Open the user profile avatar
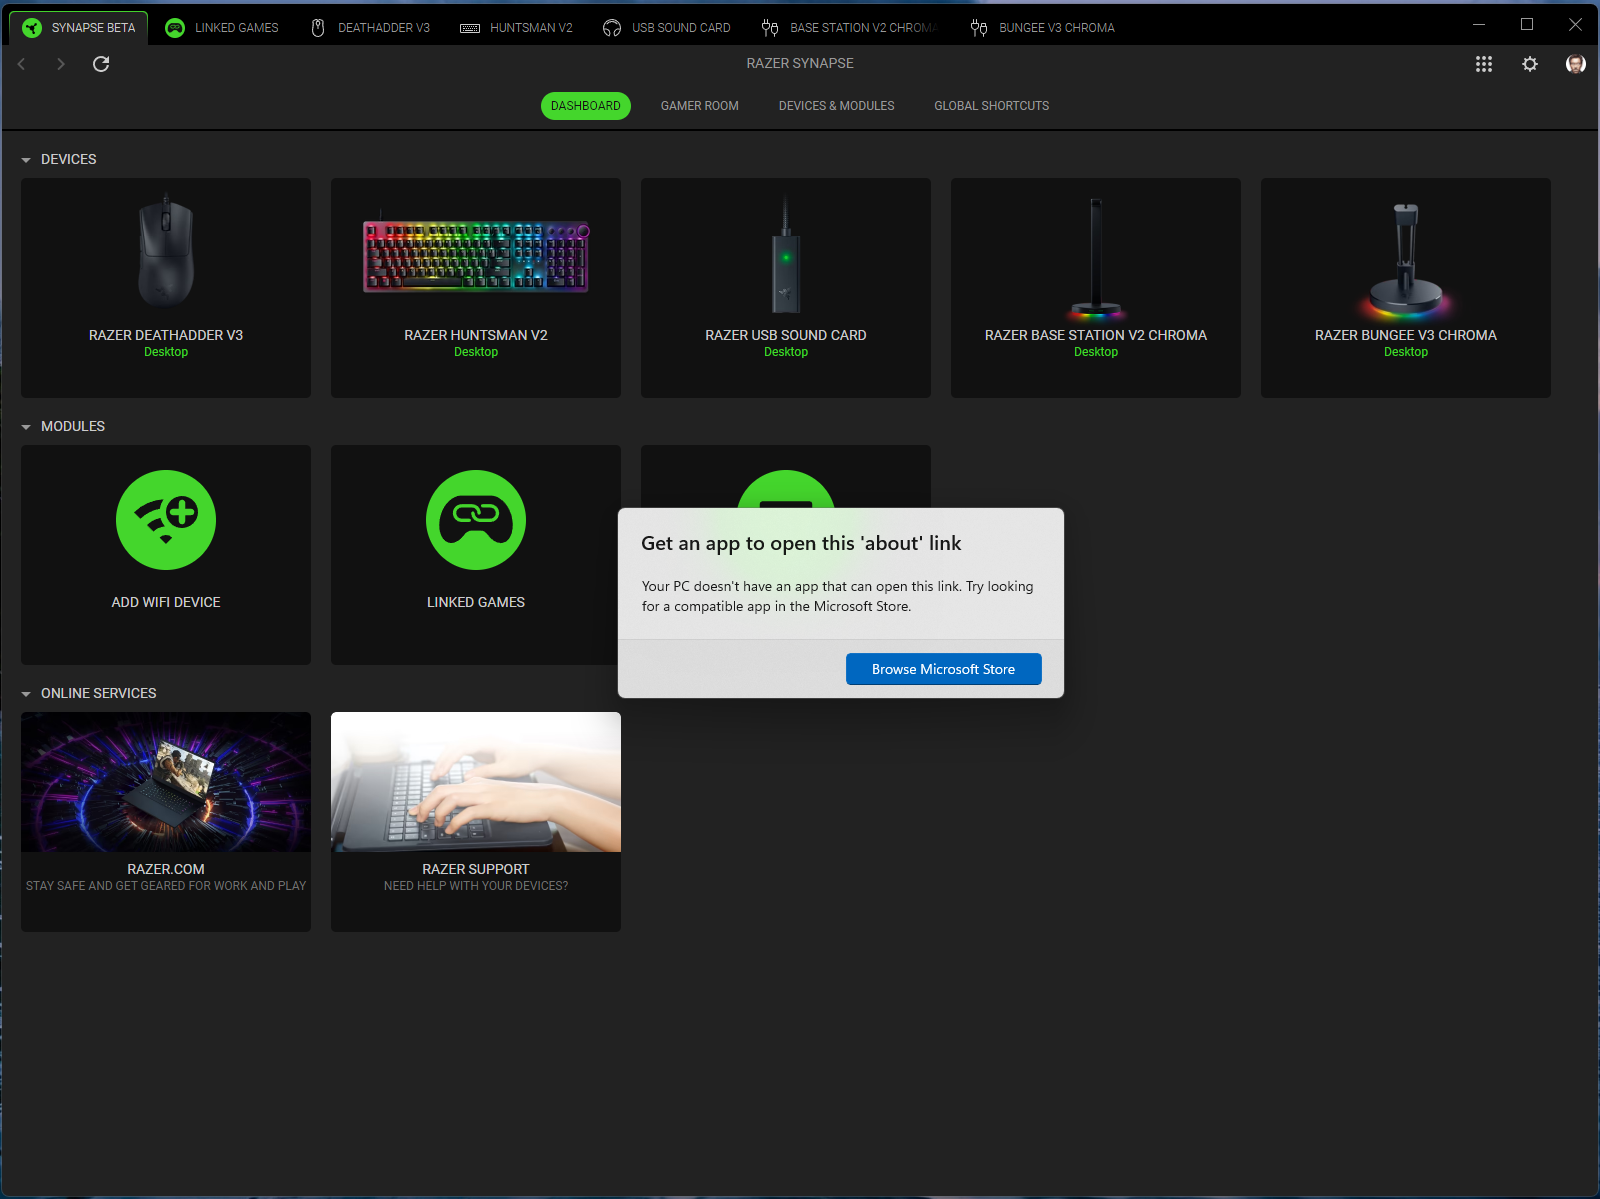The width and height of the screenshot is (1600, 1199). 1576,64
